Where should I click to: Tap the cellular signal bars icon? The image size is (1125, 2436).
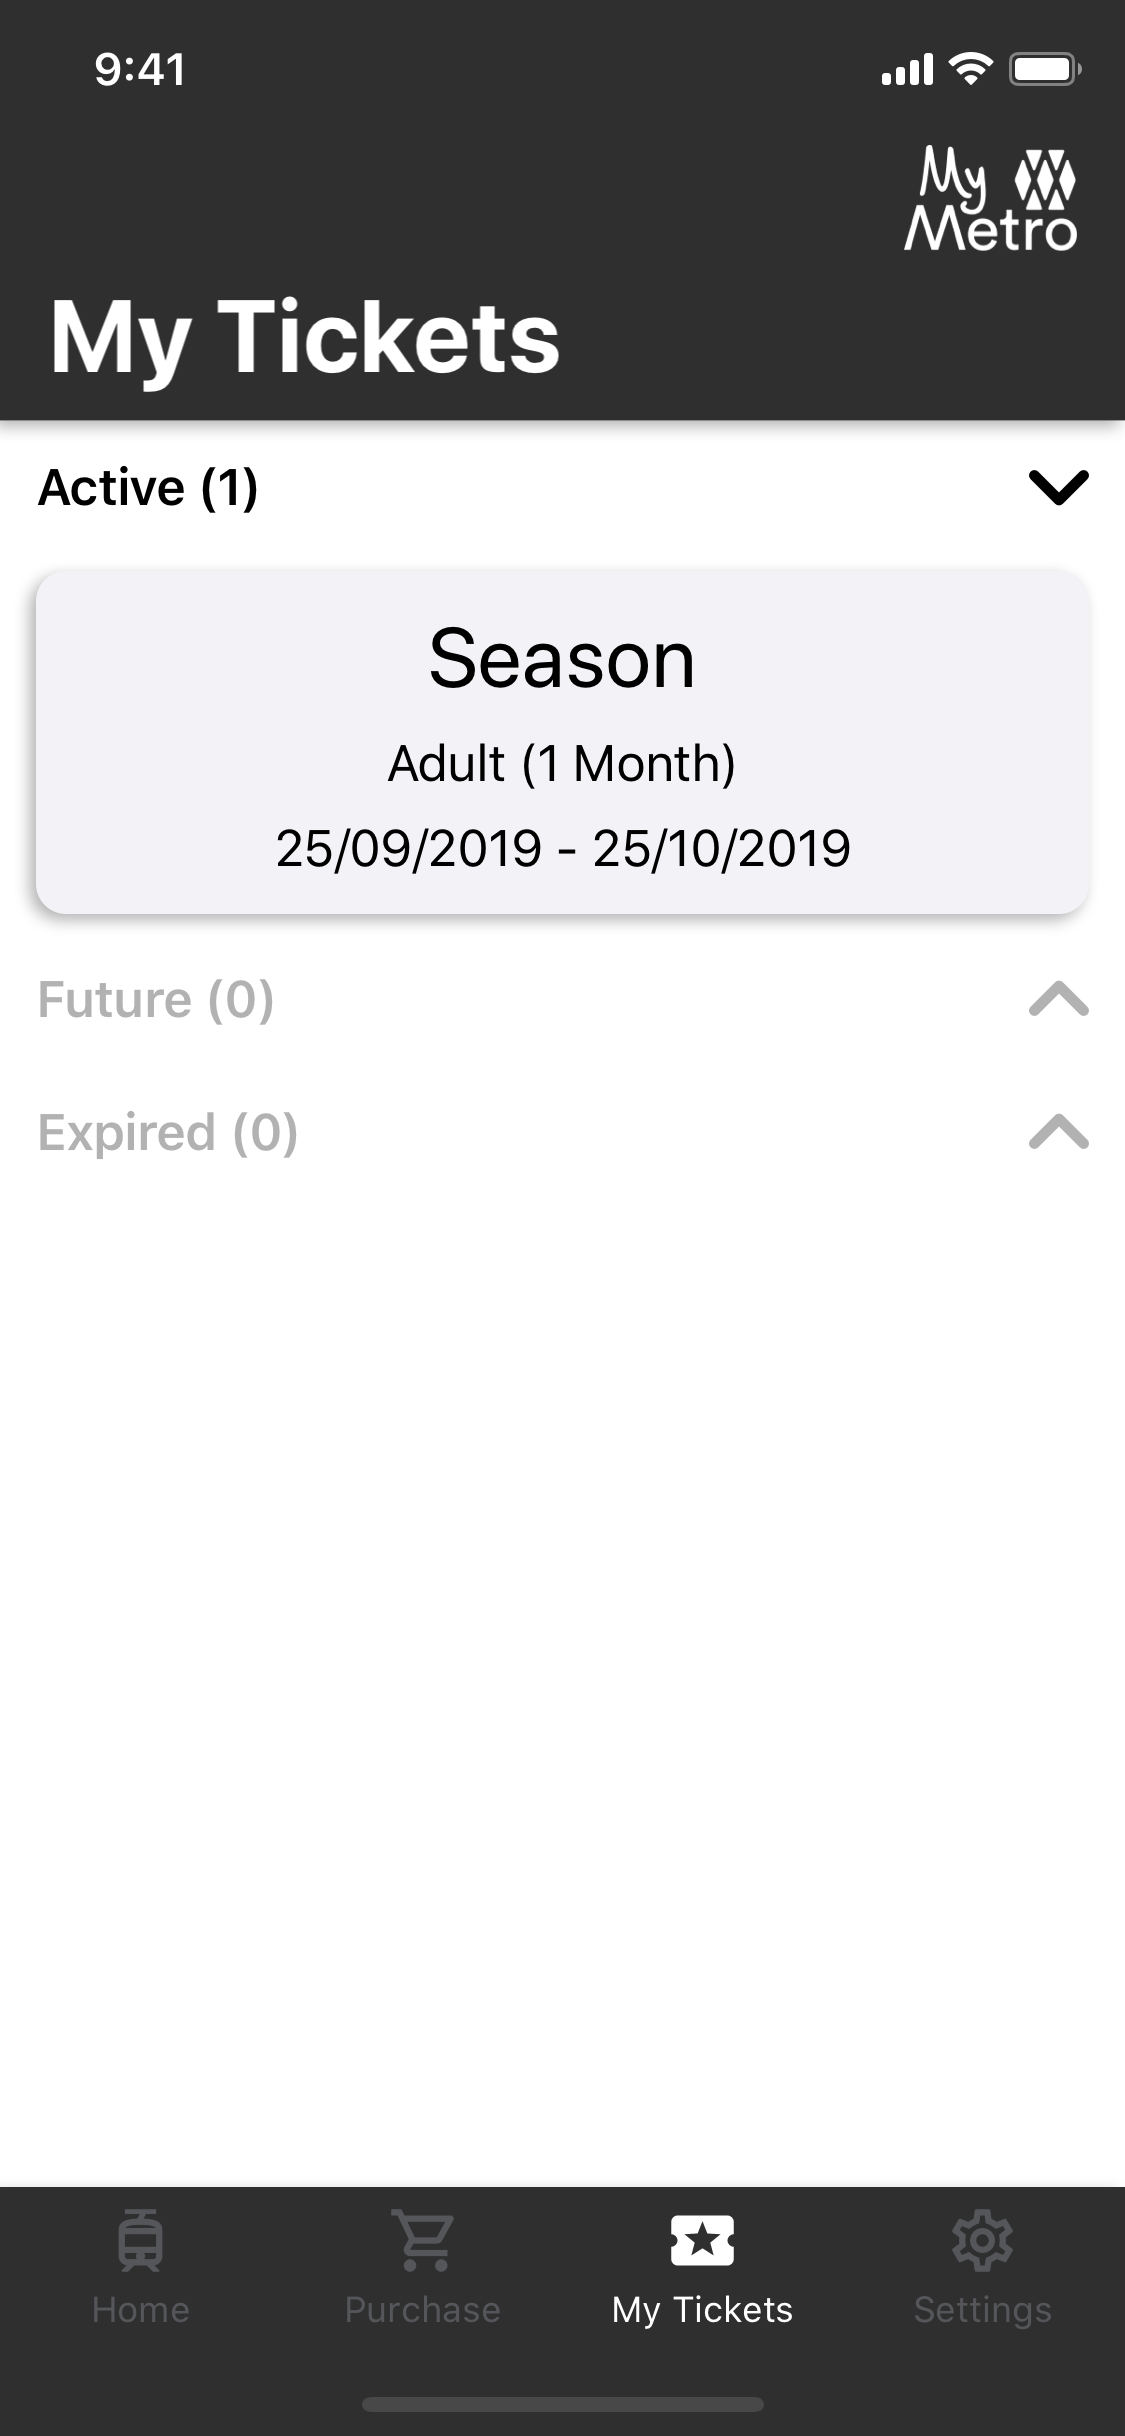point(907,70)
